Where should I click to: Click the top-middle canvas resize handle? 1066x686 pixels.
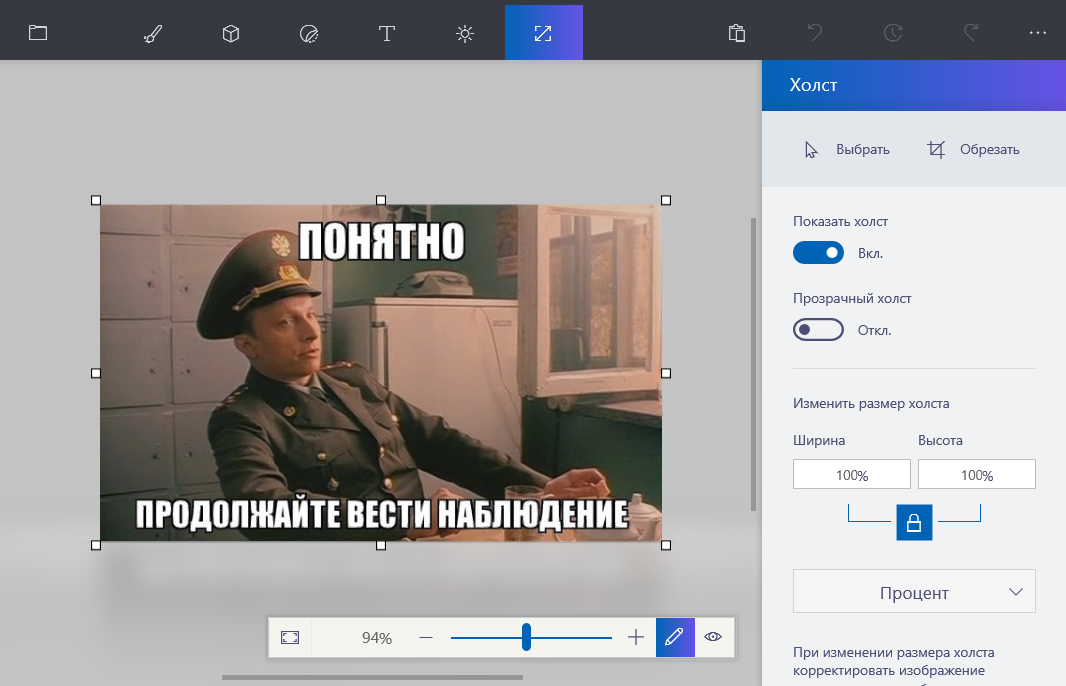click(x=381, y=200)
